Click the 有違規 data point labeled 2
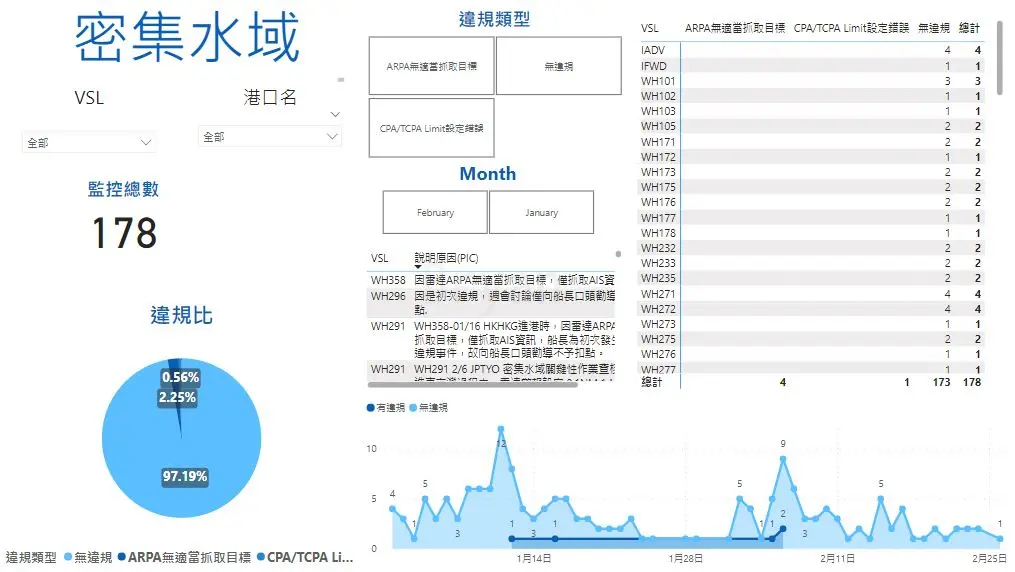The width and height of the screenshot is (1015, 572). tap(783, 529)
